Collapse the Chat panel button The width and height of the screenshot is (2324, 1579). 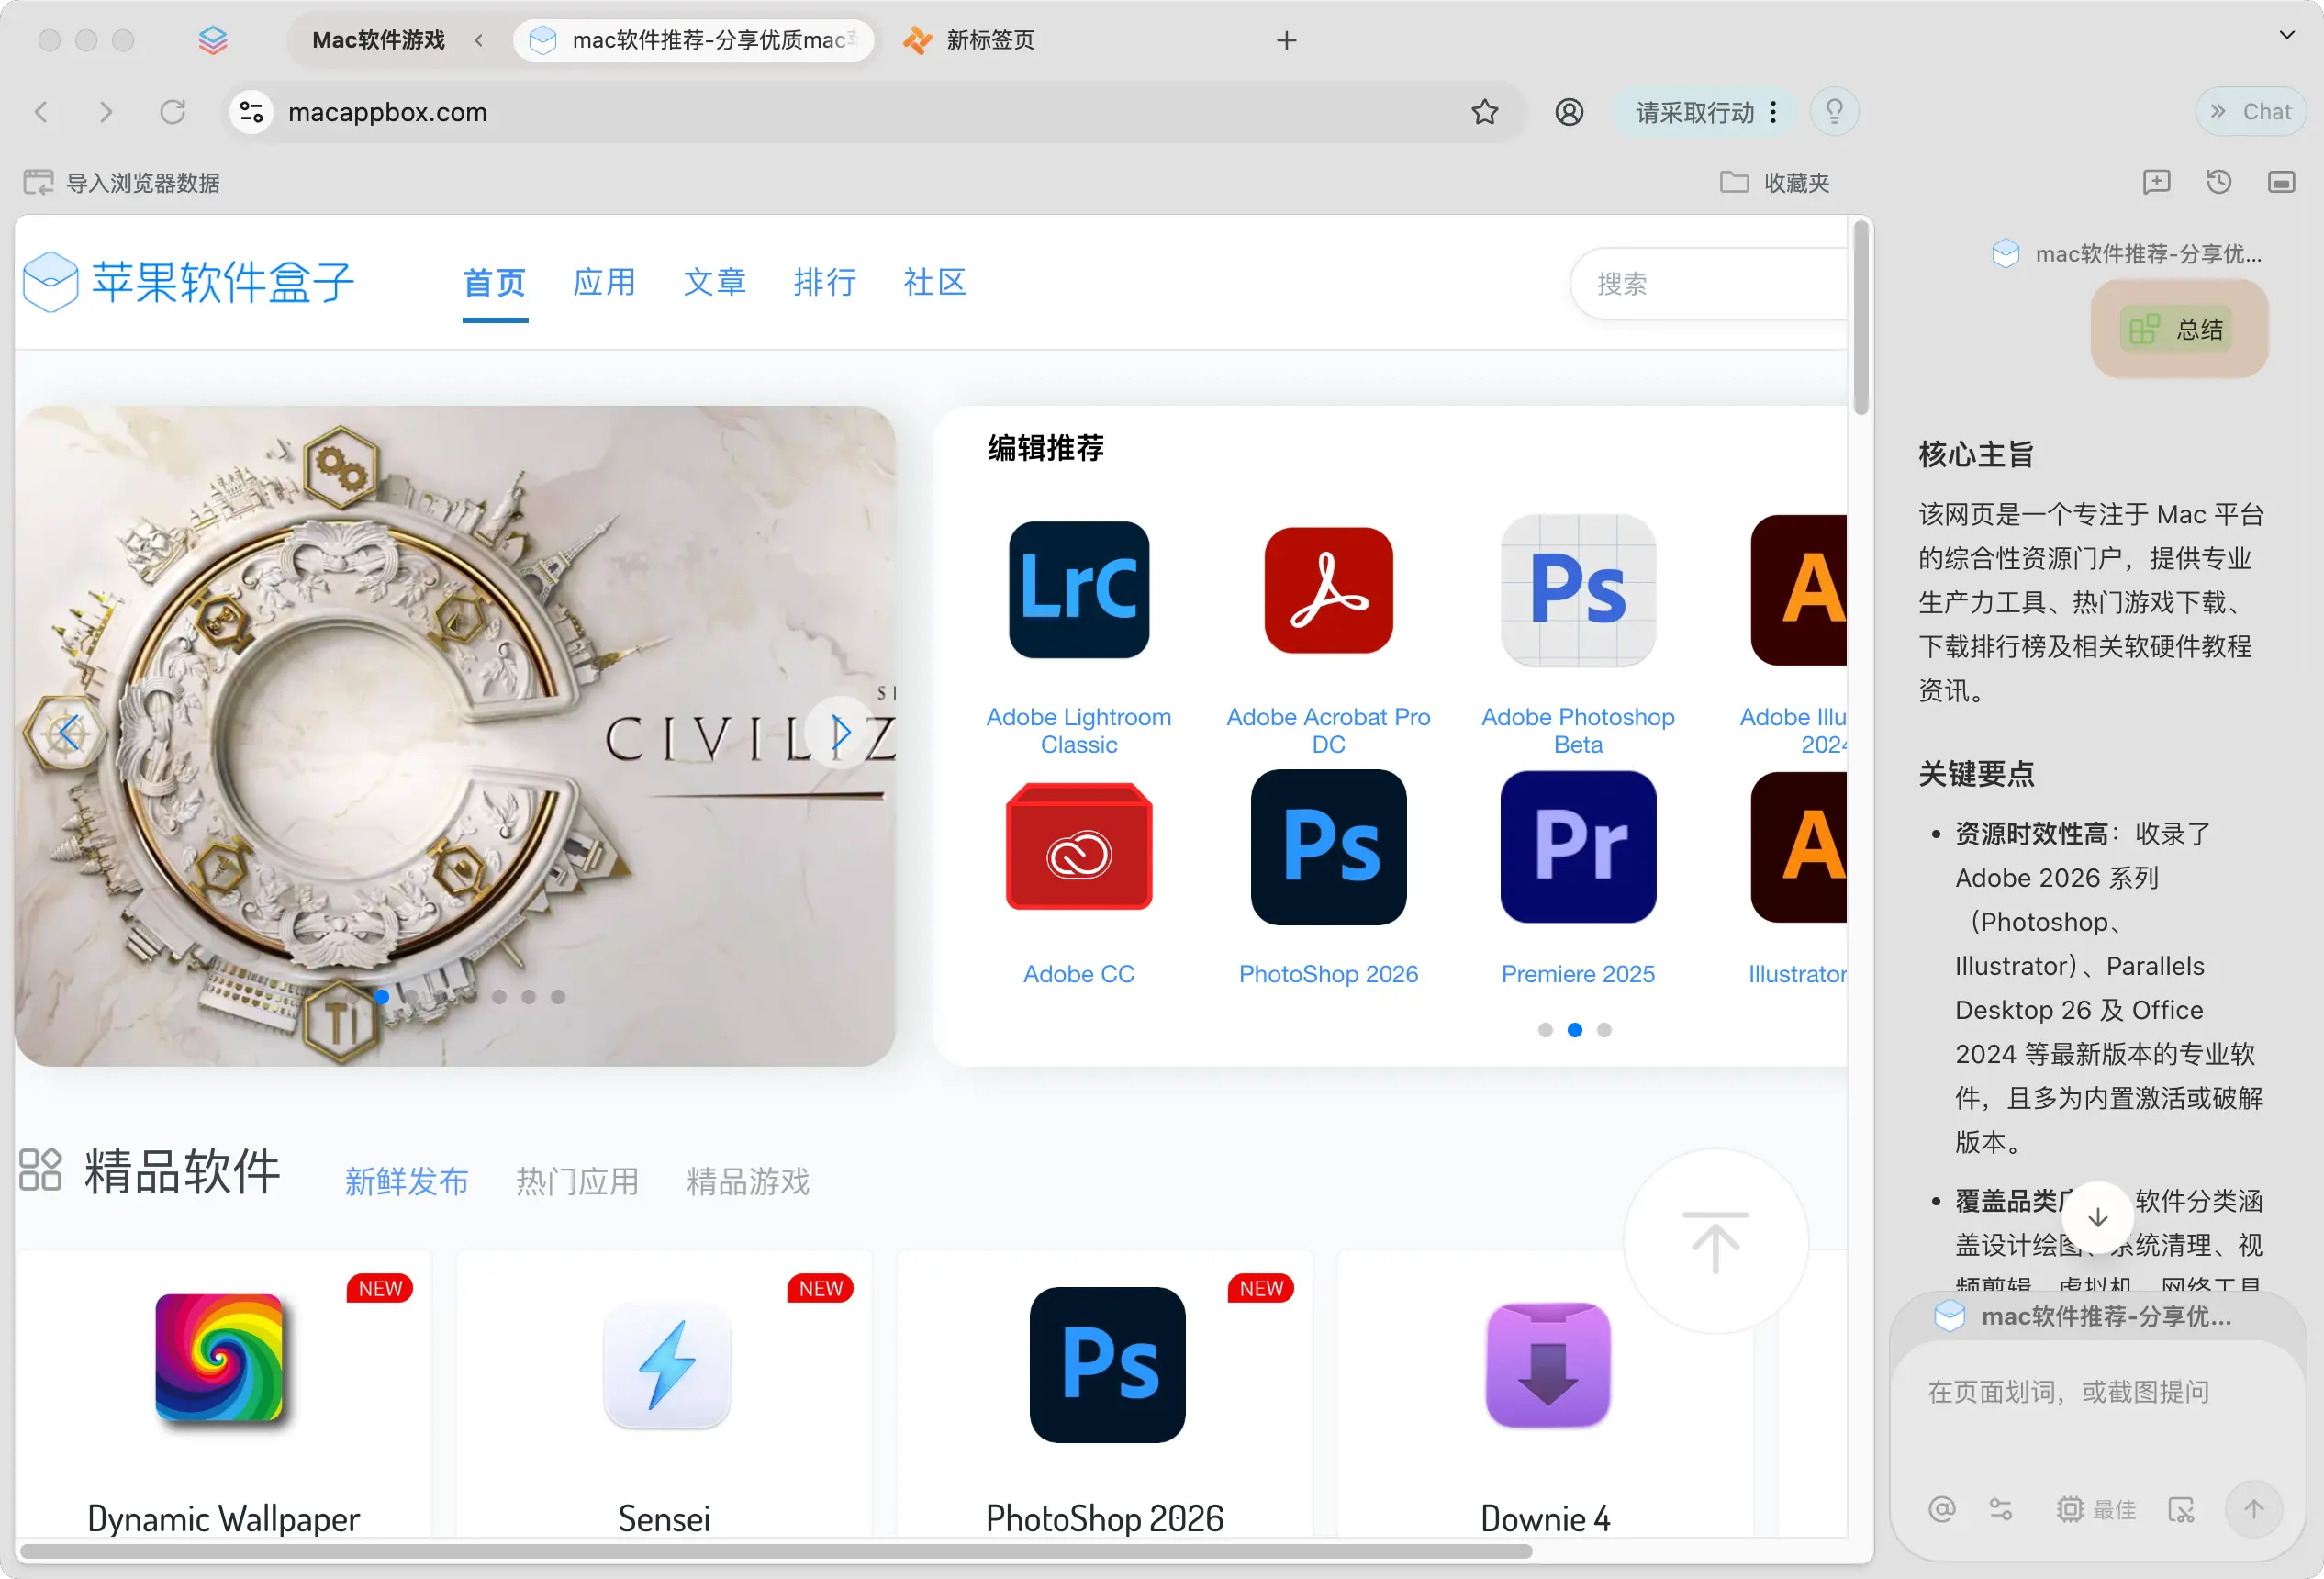coord(2250,111)
